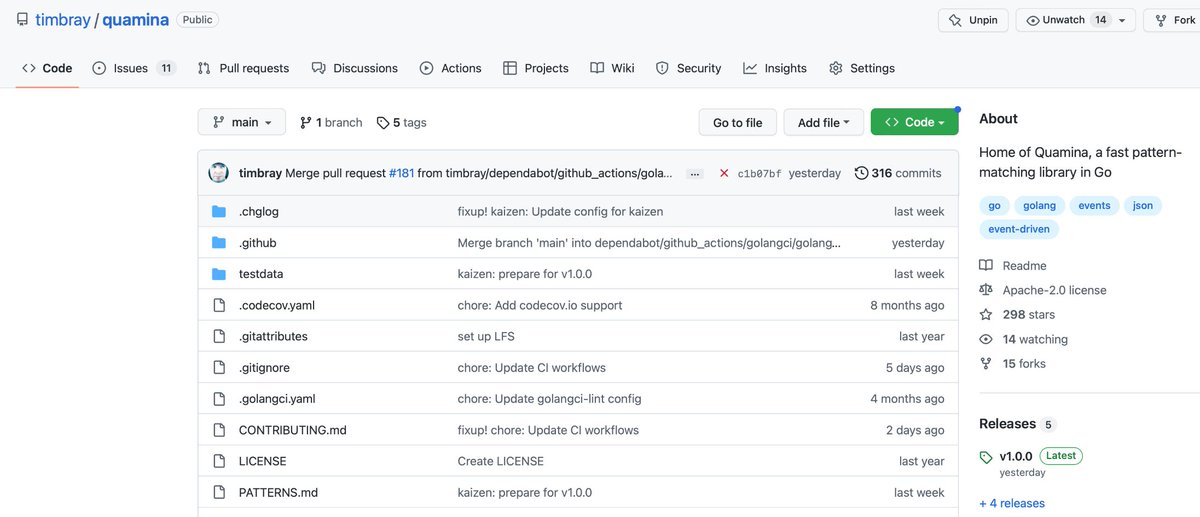Screen dimensions: 1200x517
Task: Open the Insights tab
Action: (x=775, y=68)
